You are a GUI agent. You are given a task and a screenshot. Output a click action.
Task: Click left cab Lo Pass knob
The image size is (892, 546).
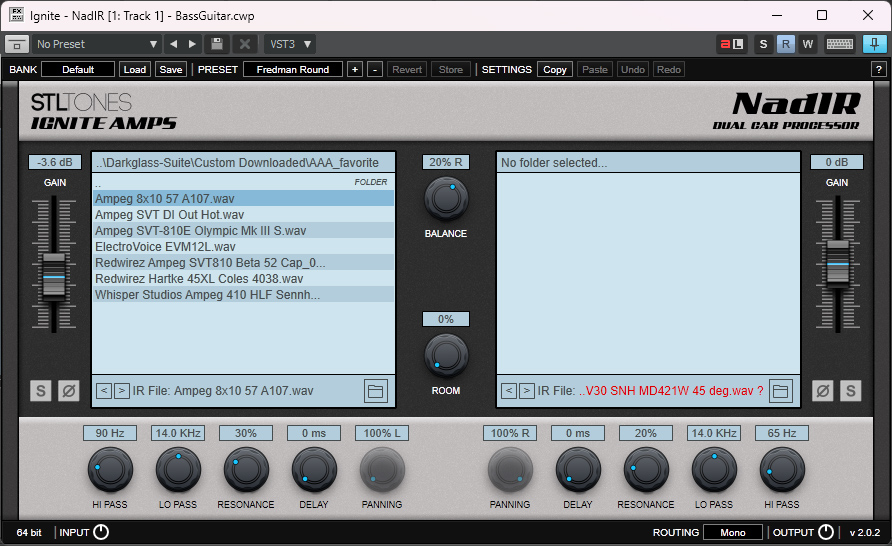coord(178,470)
